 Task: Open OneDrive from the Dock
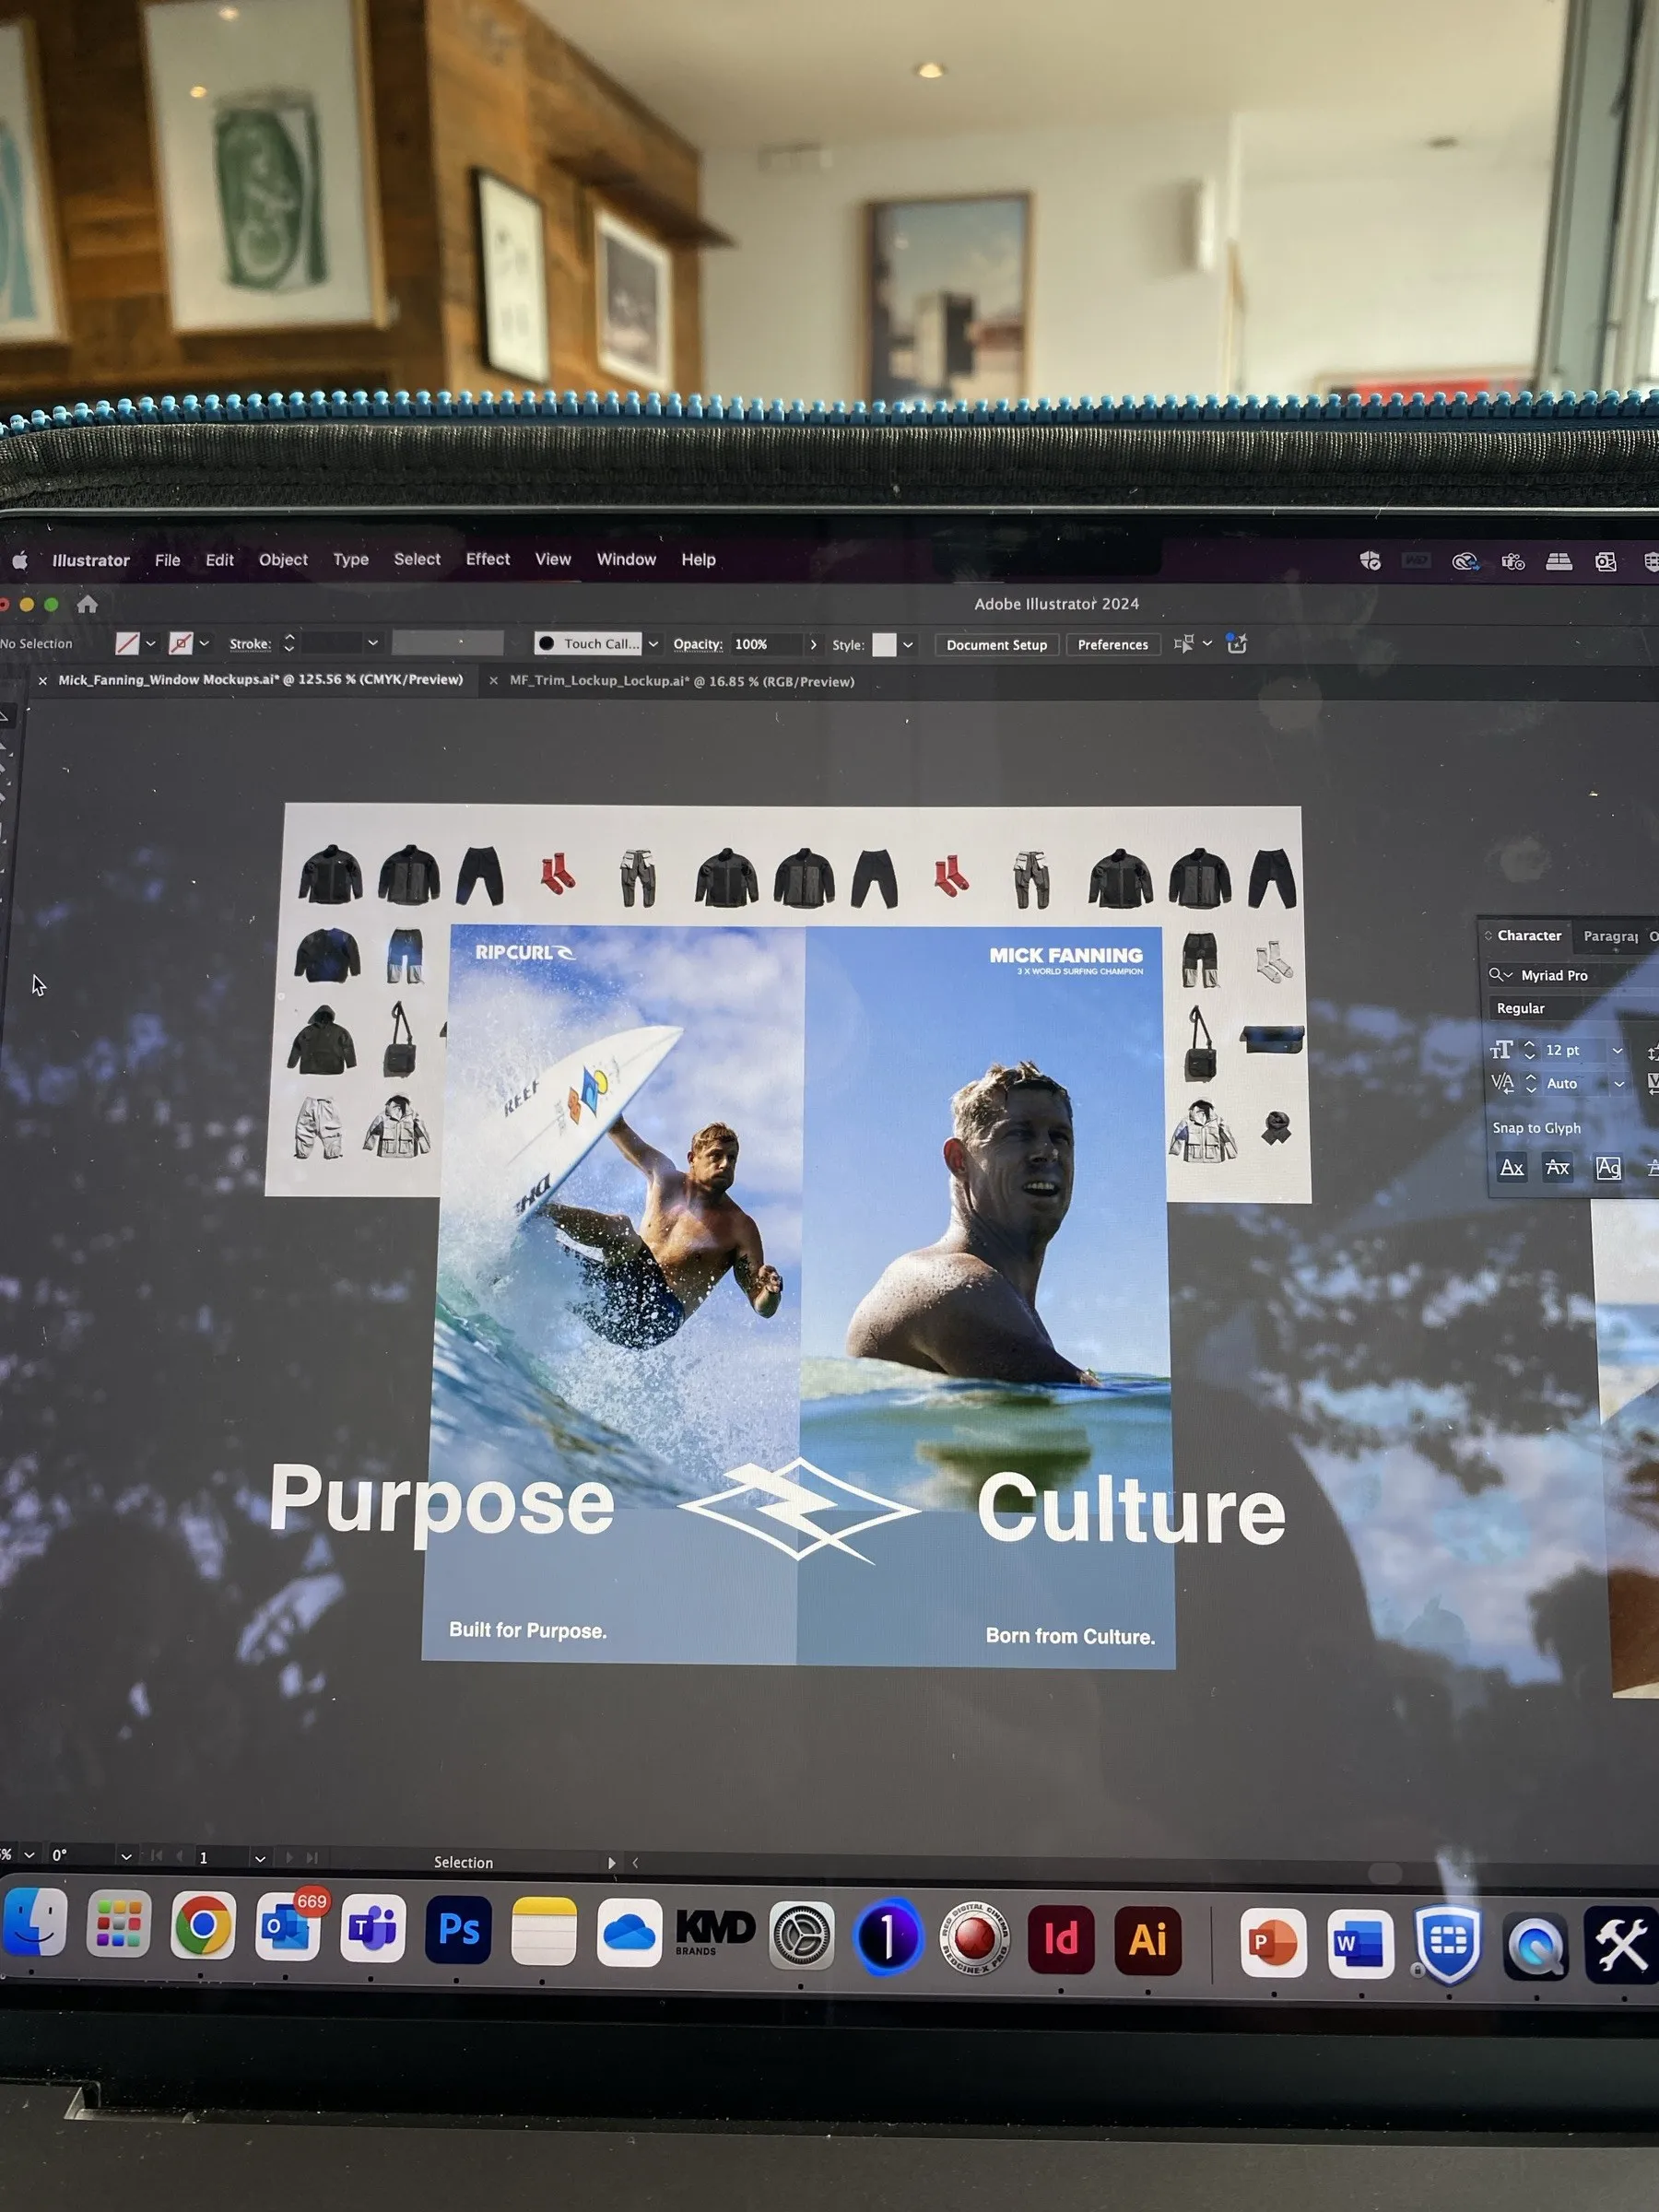click(x=629, y=1933)
